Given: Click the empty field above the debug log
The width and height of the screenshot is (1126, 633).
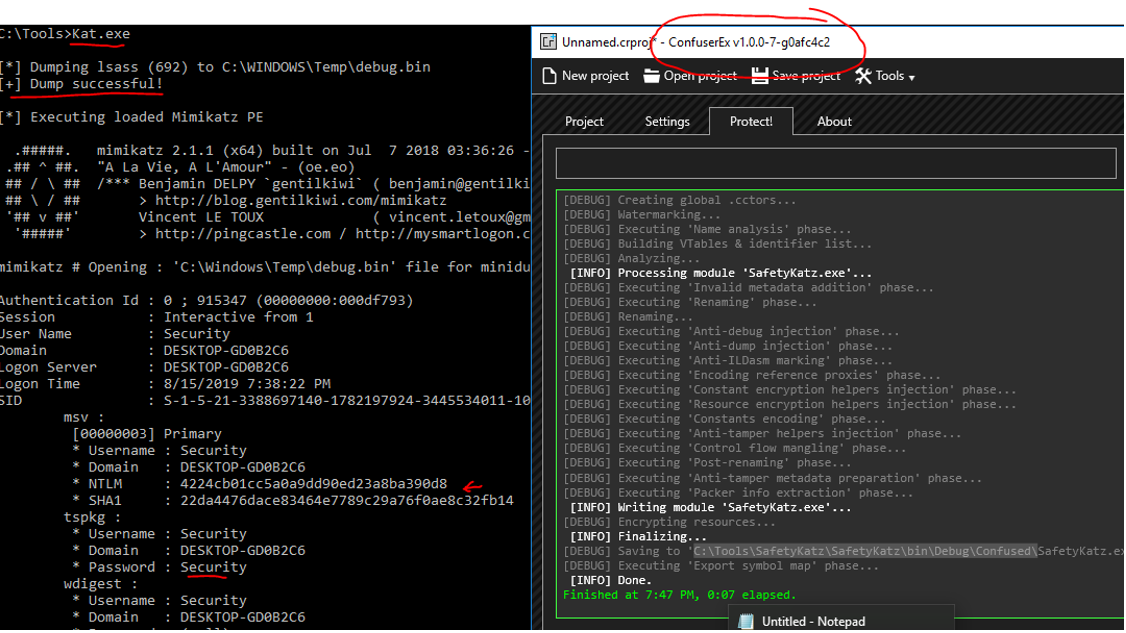Looking at the screenshot, I should coord(835,163).
